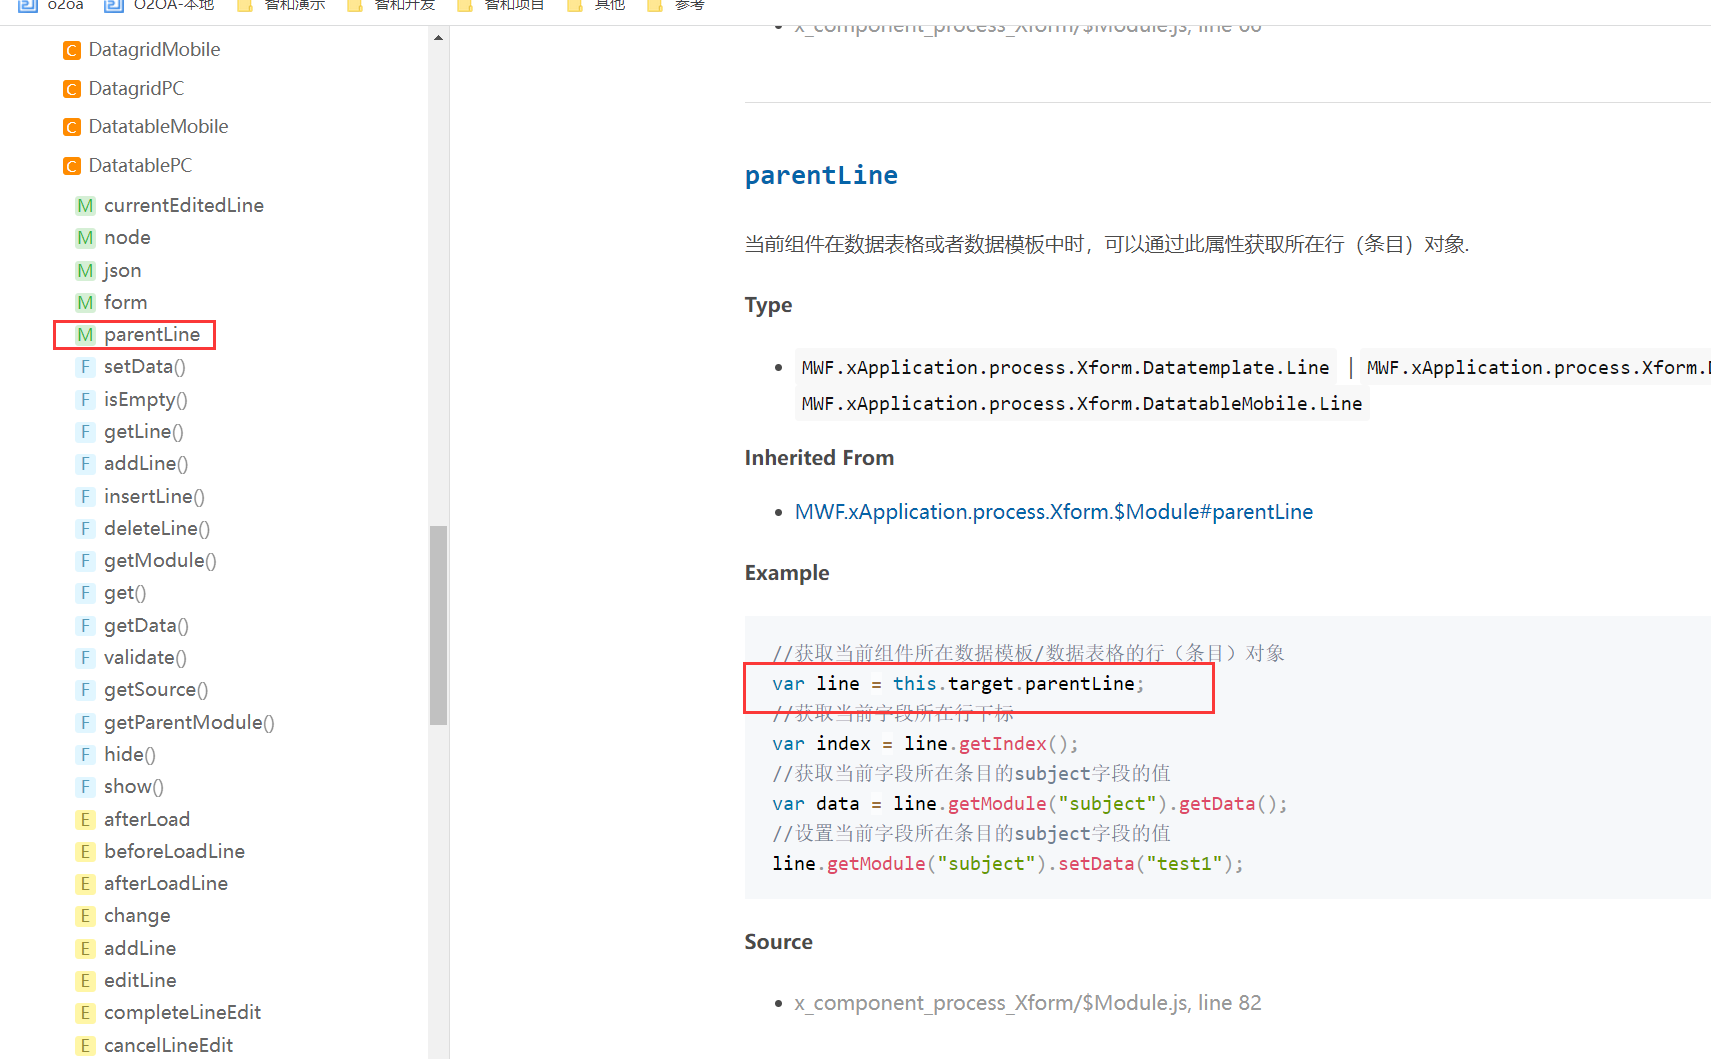Click the F icon beside the addLine() function
This screenshot has width=1711, height=1059.
pyautogui.click(x=86, y=464)
